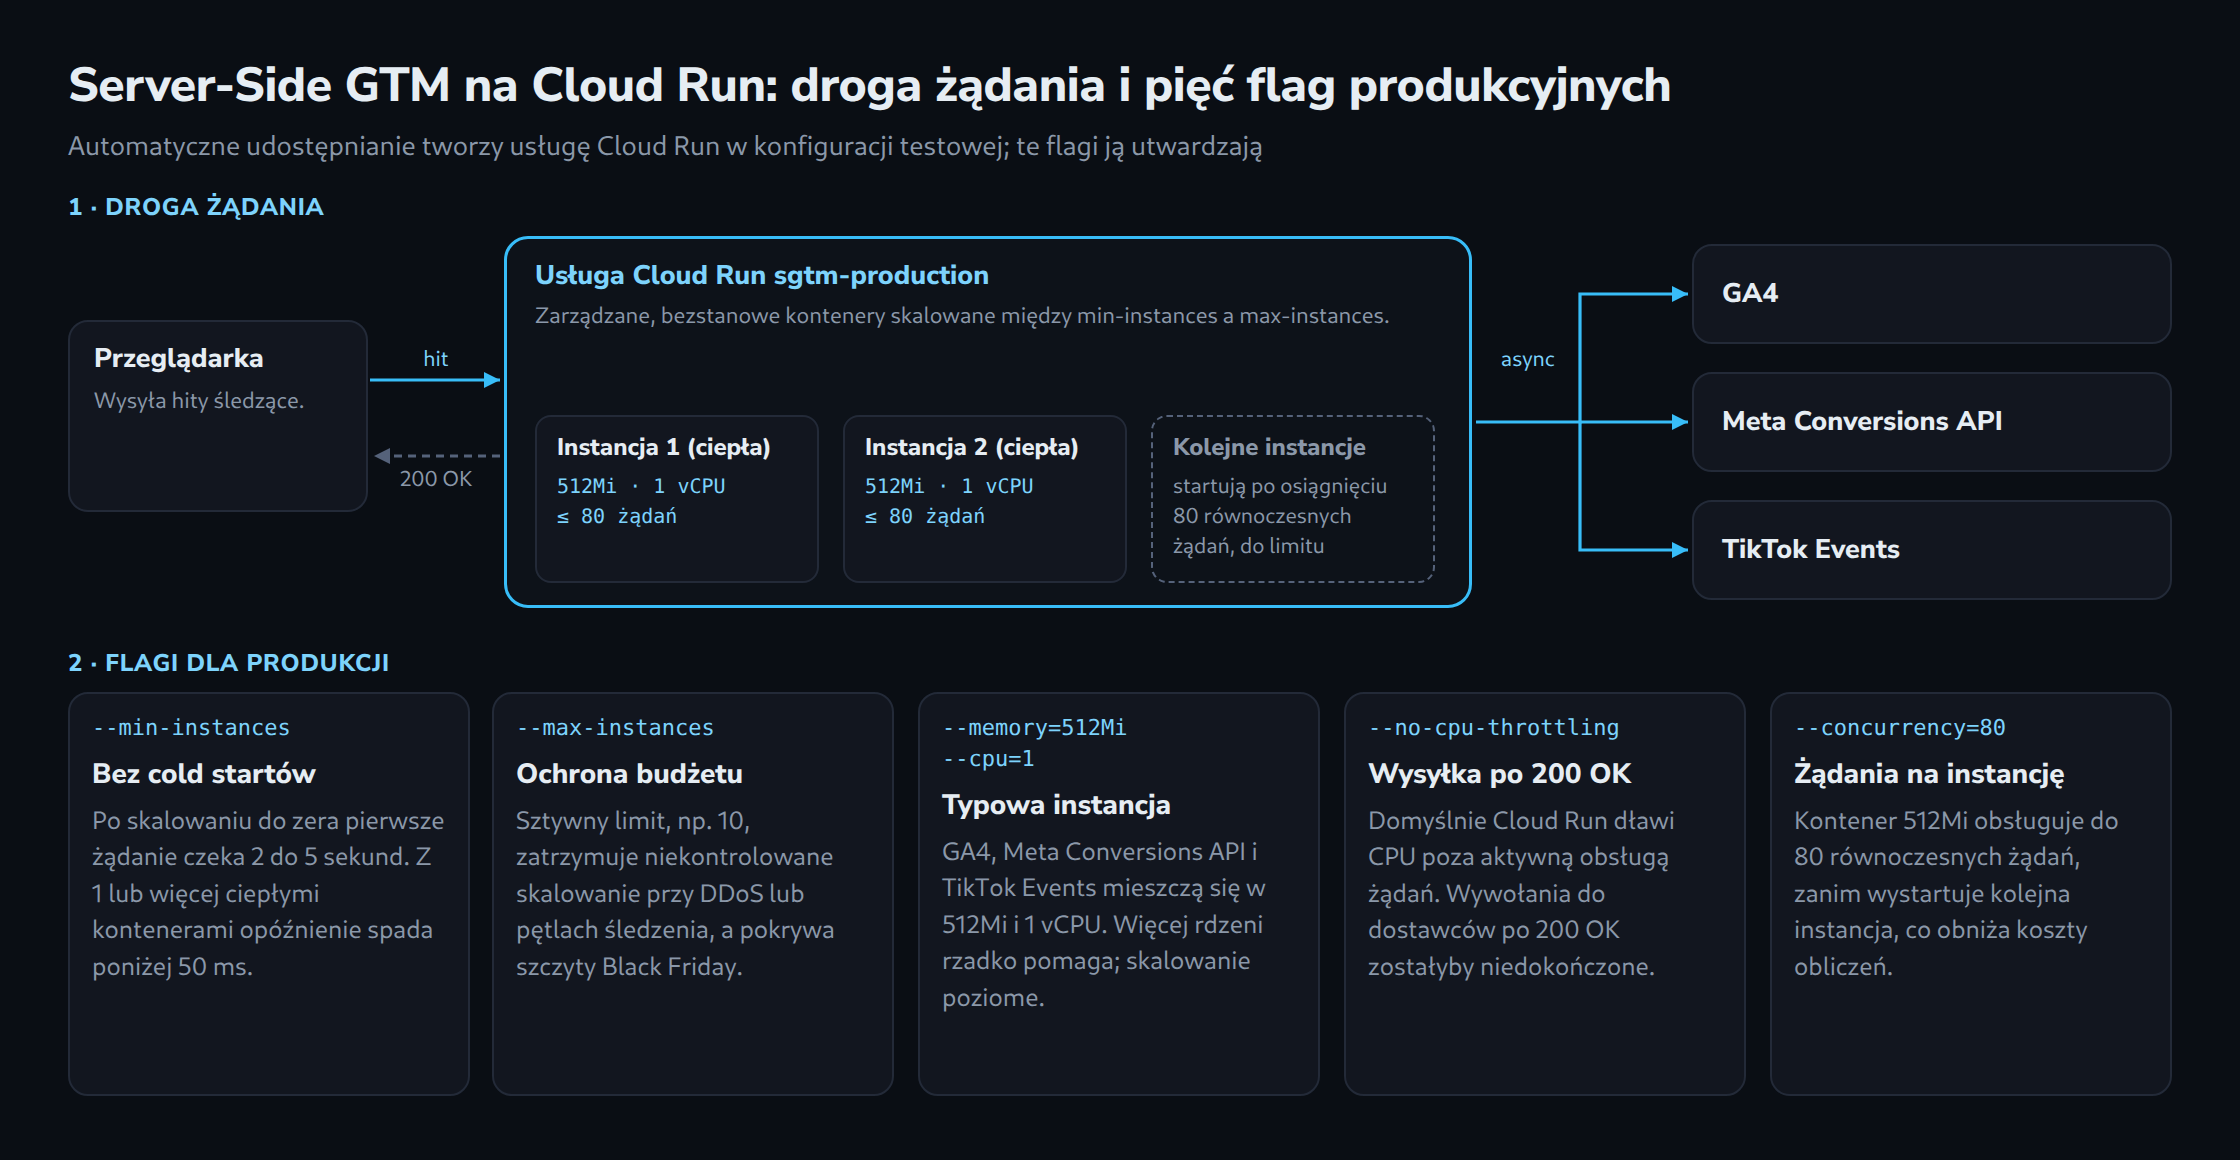The image size is (2240, 1160).
Task: Click the '--min-instances' flag label
Action: click(x=191, y=728)
